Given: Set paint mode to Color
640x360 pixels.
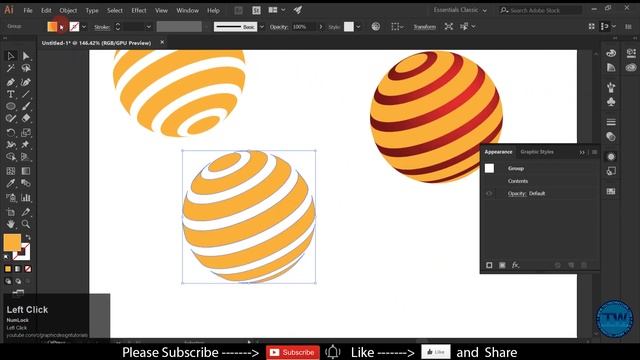Looking at the screenshot, I should 8,269.
